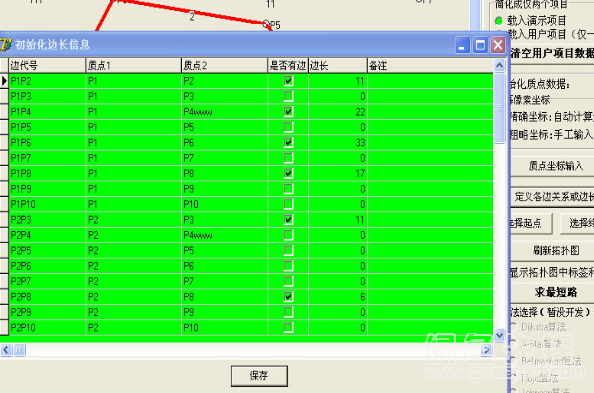This screenshot has width=594, height=393.
Task: Click the 显示拓扑图中标签 button
Action: 553,272
